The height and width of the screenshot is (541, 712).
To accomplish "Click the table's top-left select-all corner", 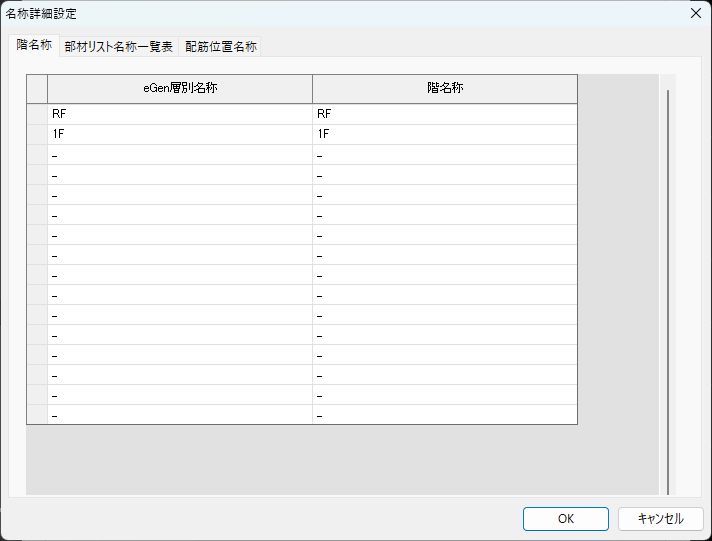I will [x=37, y=88].
